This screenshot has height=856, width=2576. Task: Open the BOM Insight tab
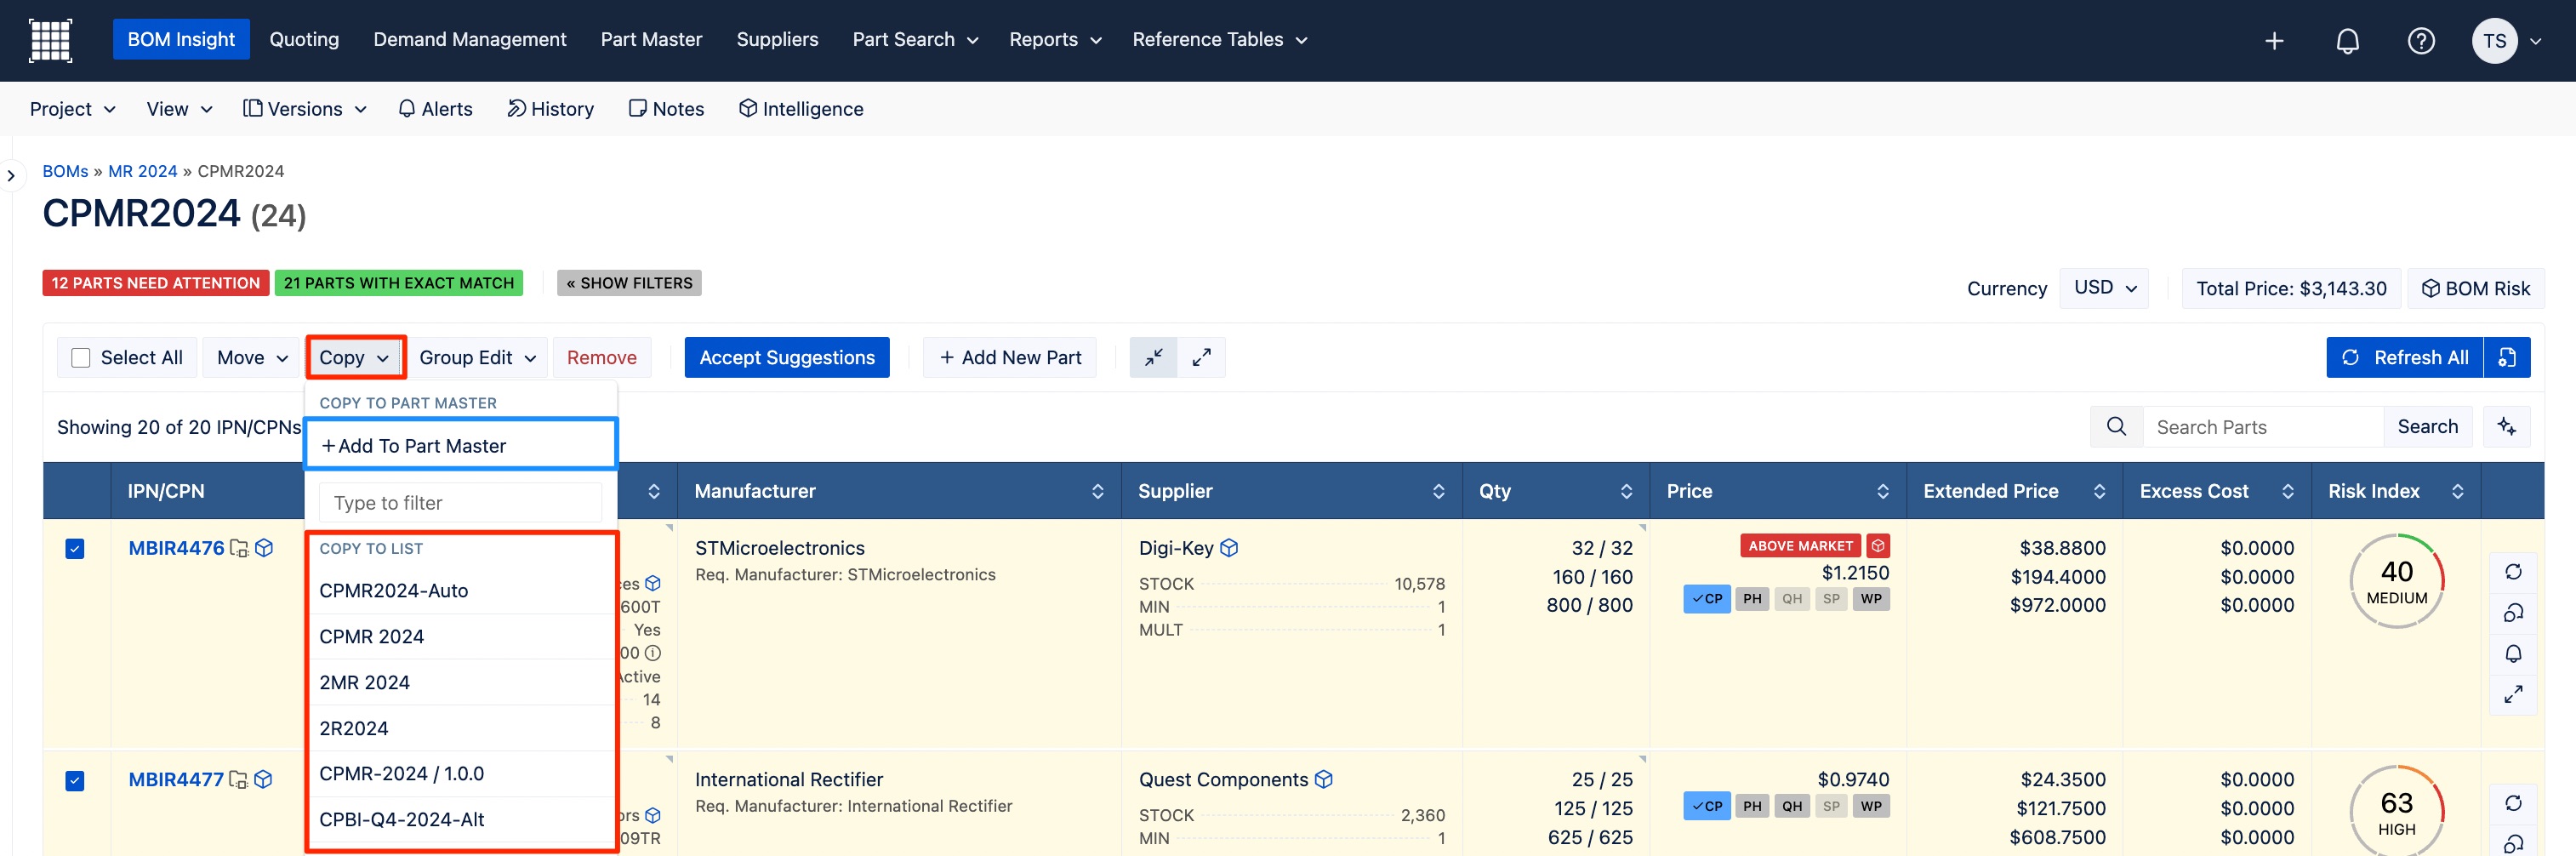click(x=181, y=40)
